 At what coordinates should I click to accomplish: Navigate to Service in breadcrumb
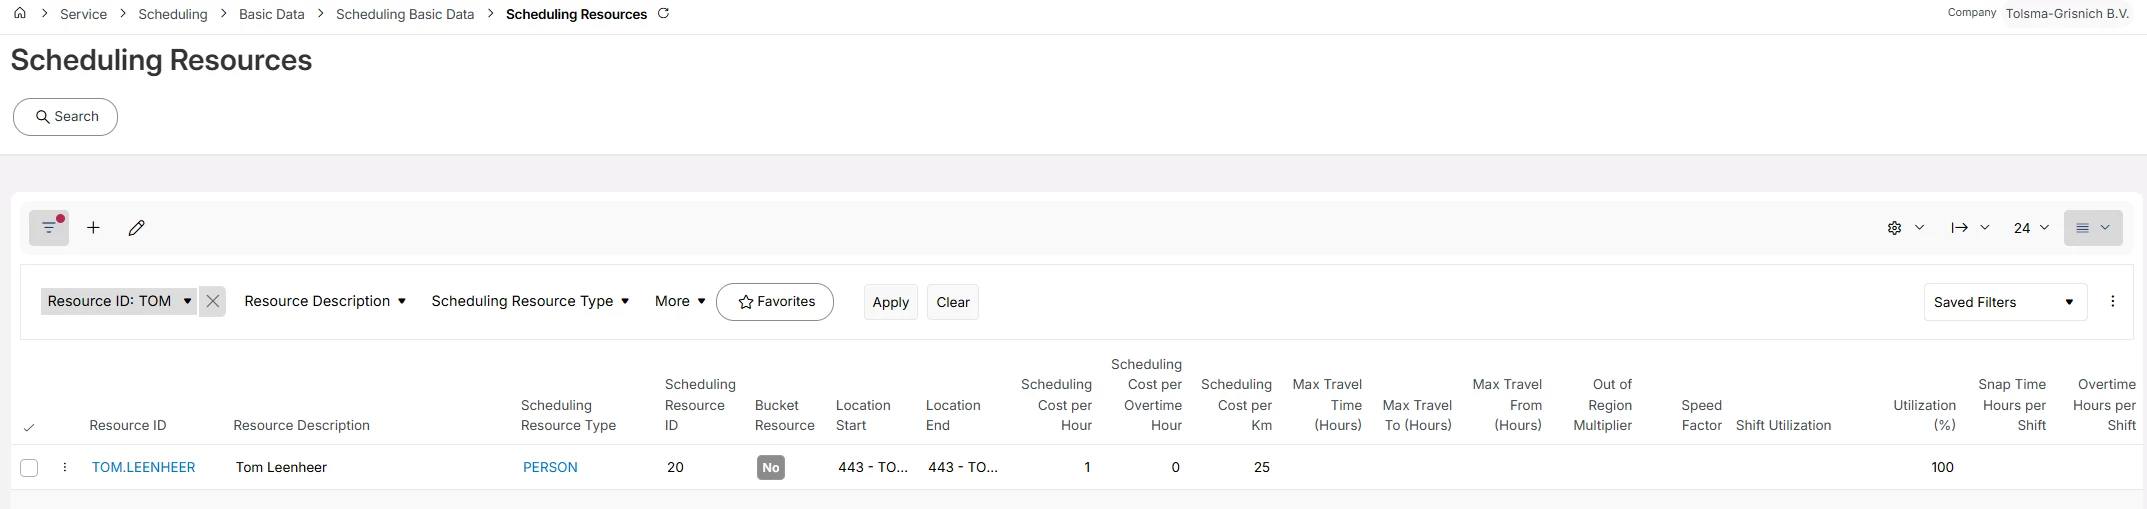[84, 14]
